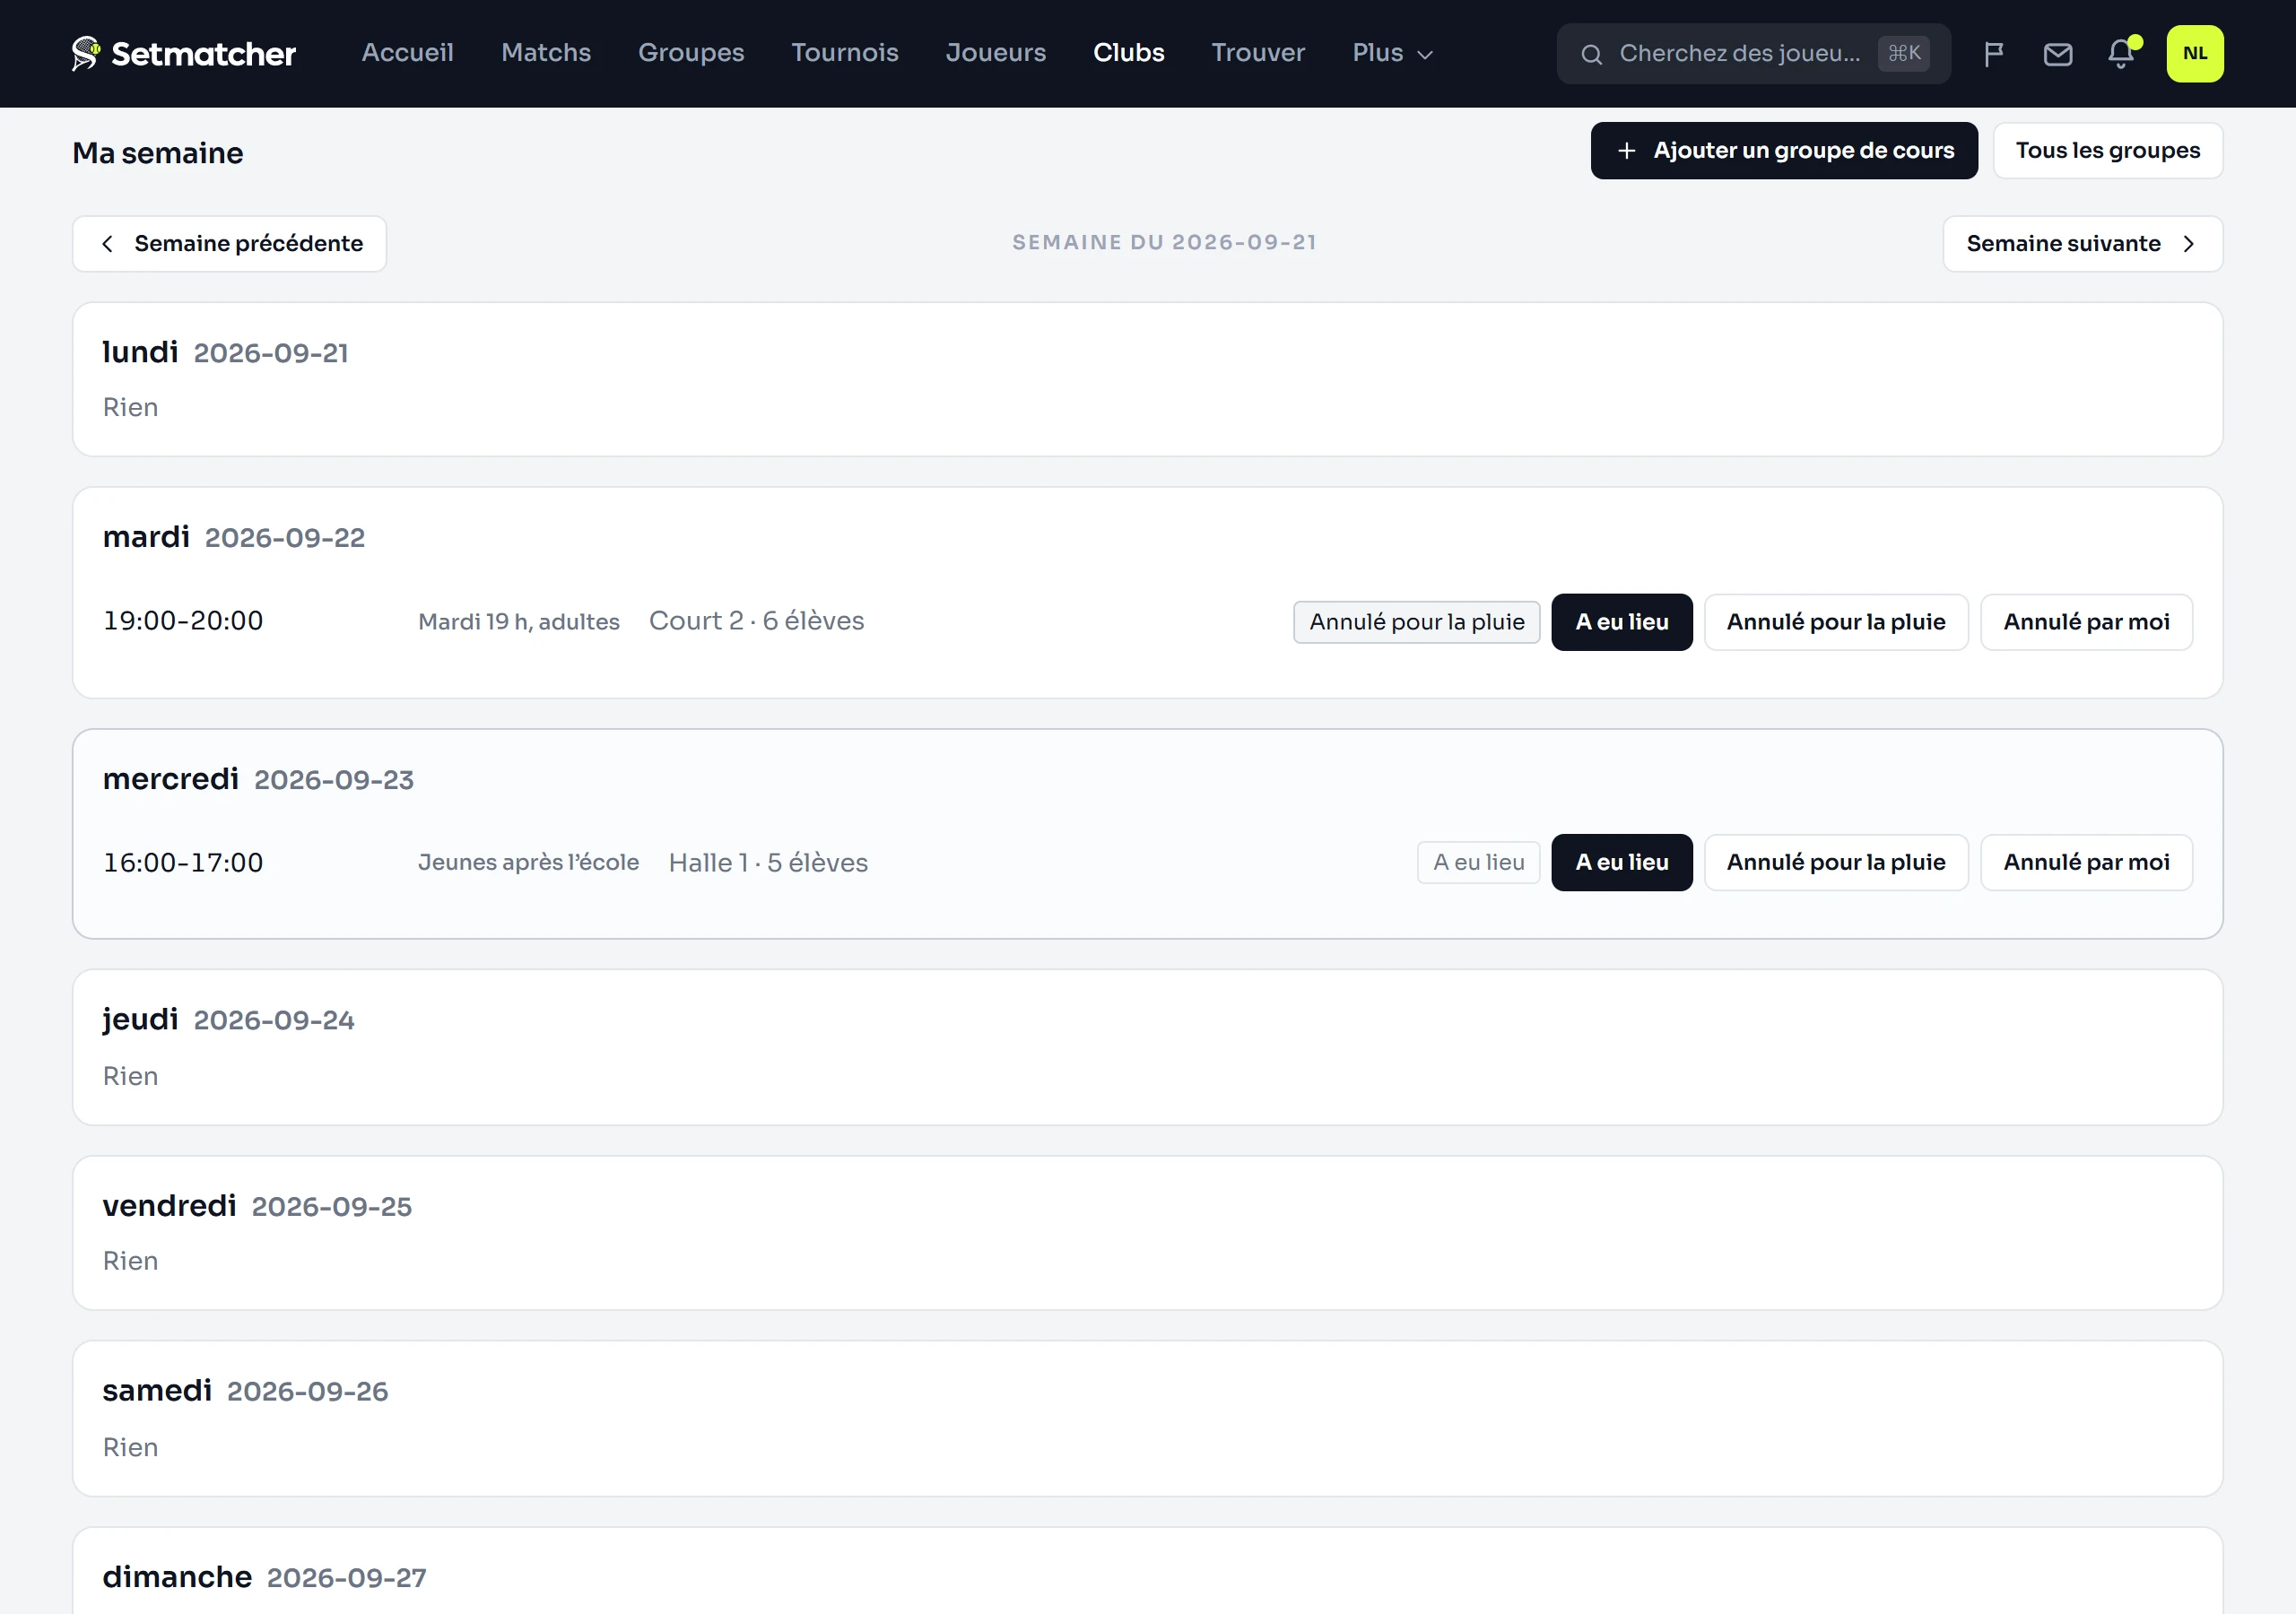Go to Semaine précédente
Screen dimensions: 2296x1614
pos(229,244)
